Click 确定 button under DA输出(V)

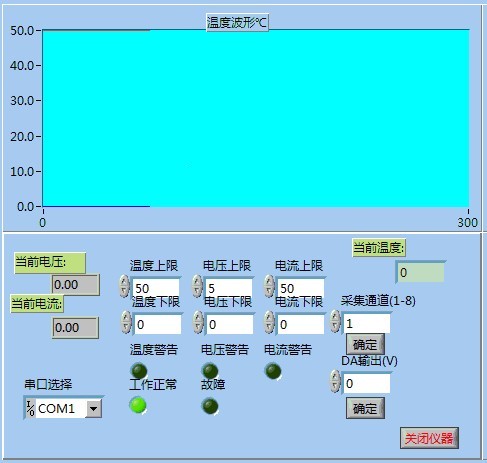(x=365, y=408)
